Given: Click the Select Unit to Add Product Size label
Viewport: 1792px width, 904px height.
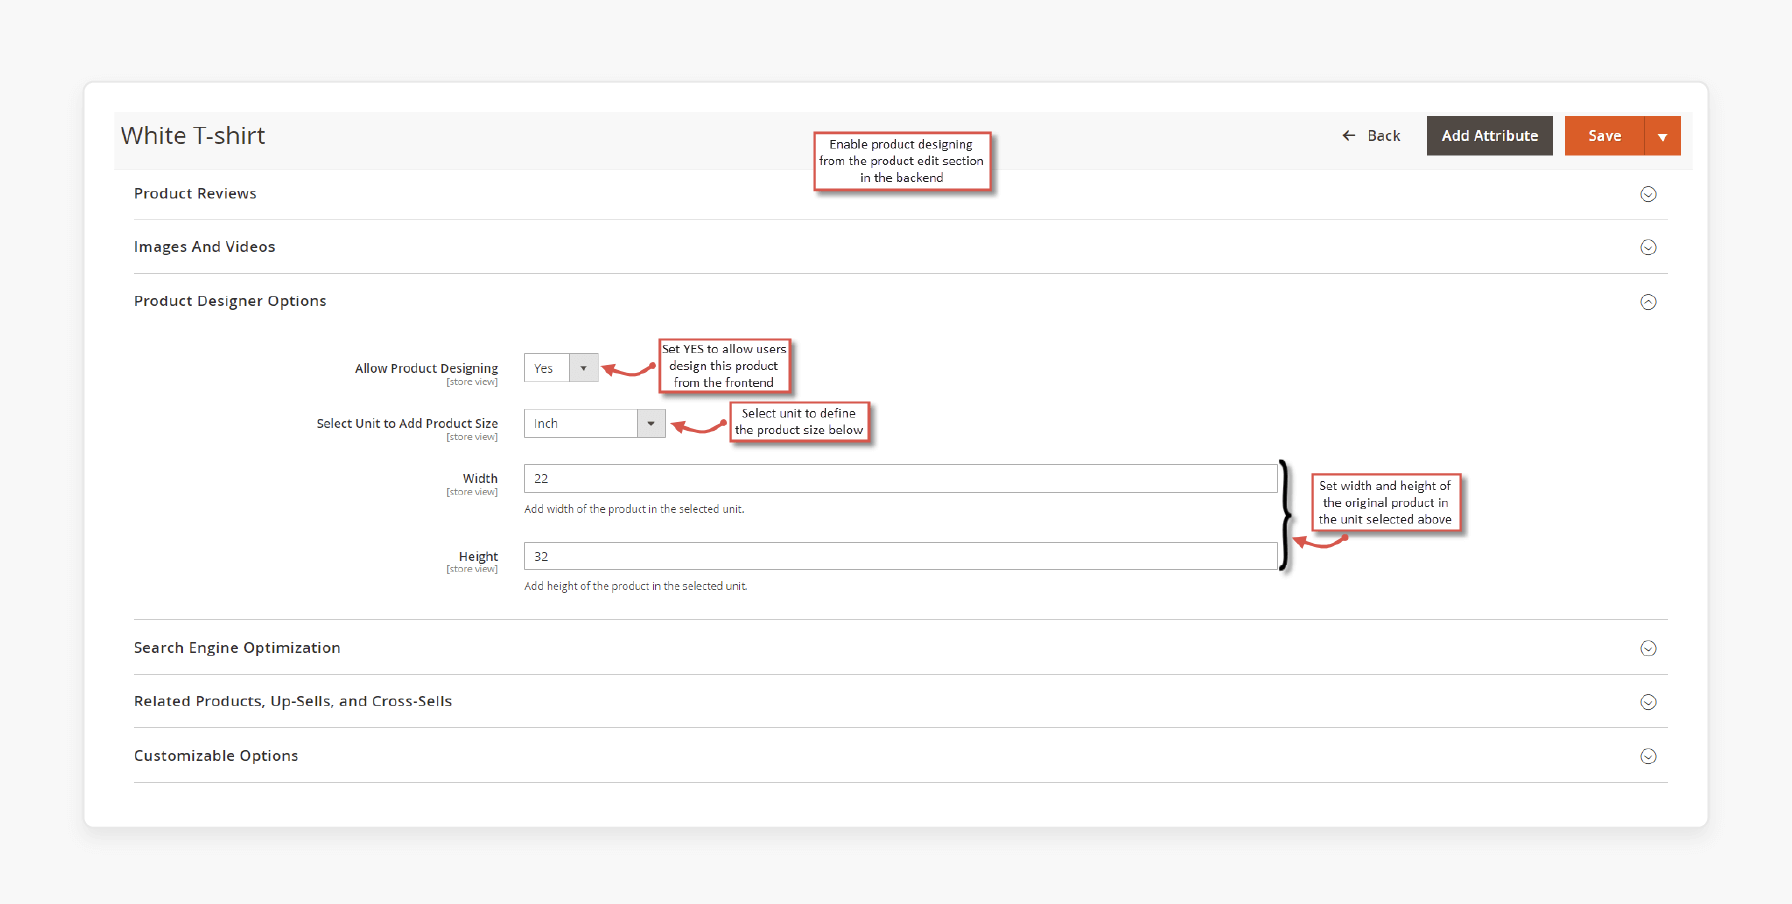Looking at the screenshot, I should 407,423.
